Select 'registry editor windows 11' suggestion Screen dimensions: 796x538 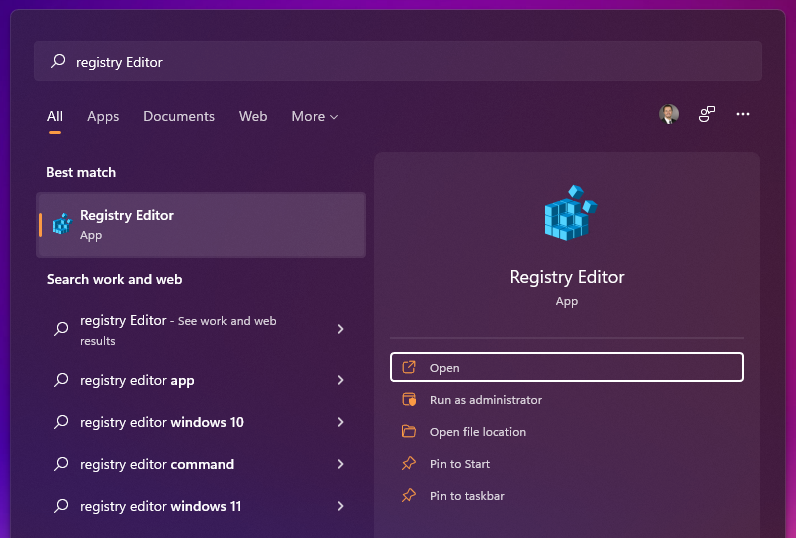(x=201, y=506)
